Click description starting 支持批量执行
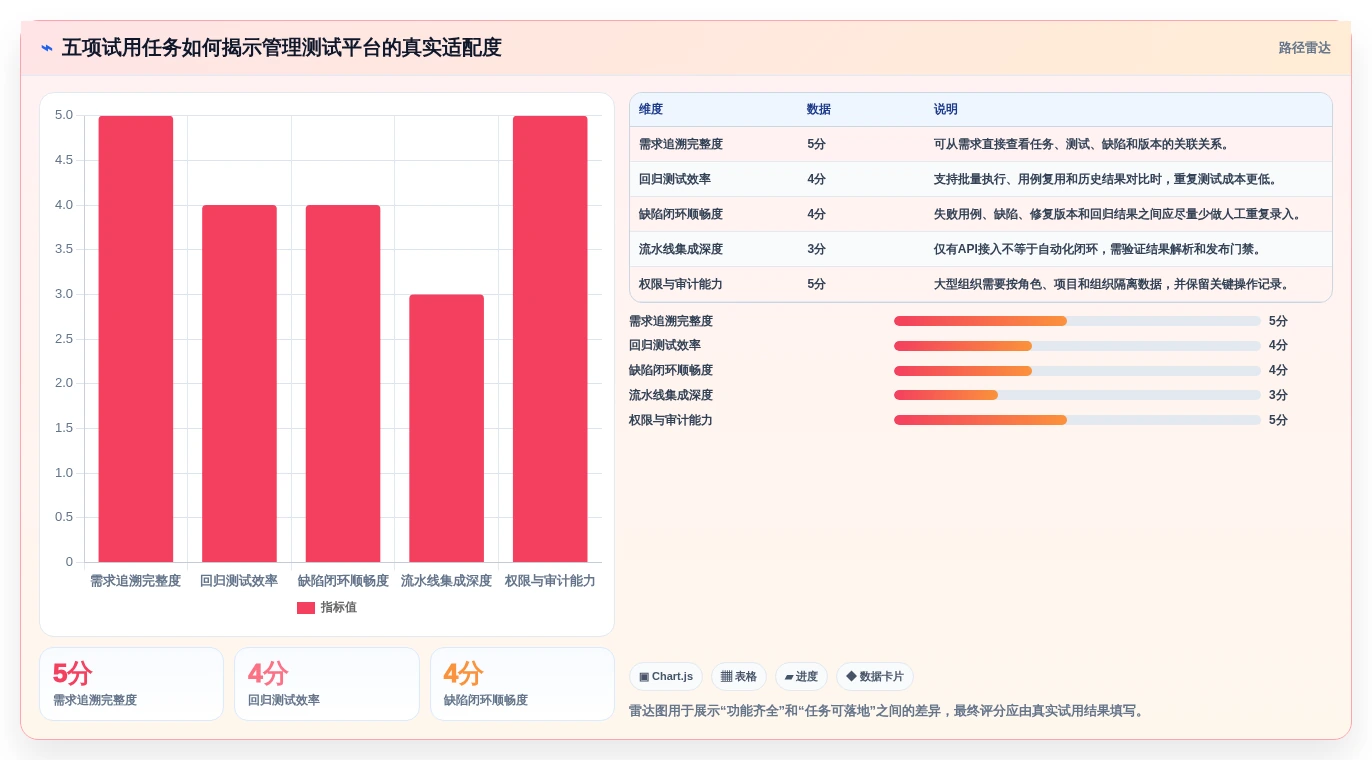This screenshot has height=760, width=1372. (1106, 179)
